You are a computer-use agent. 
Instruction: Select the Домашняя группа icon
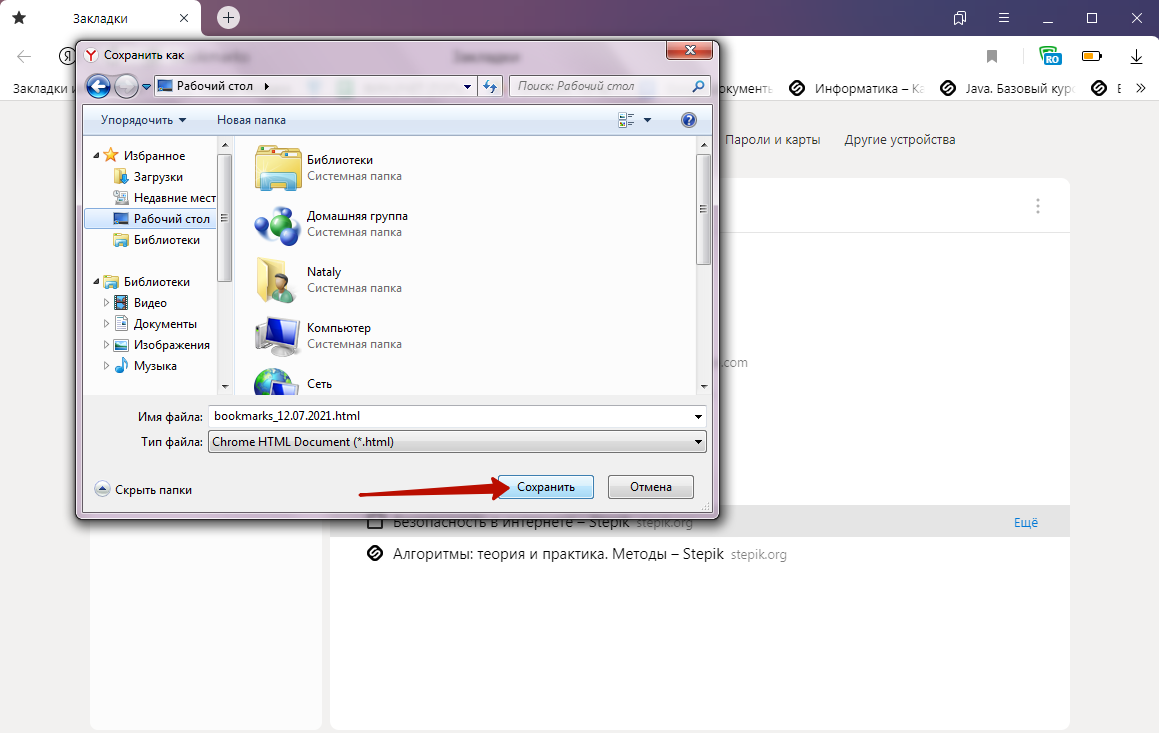[x=278, y=224]
